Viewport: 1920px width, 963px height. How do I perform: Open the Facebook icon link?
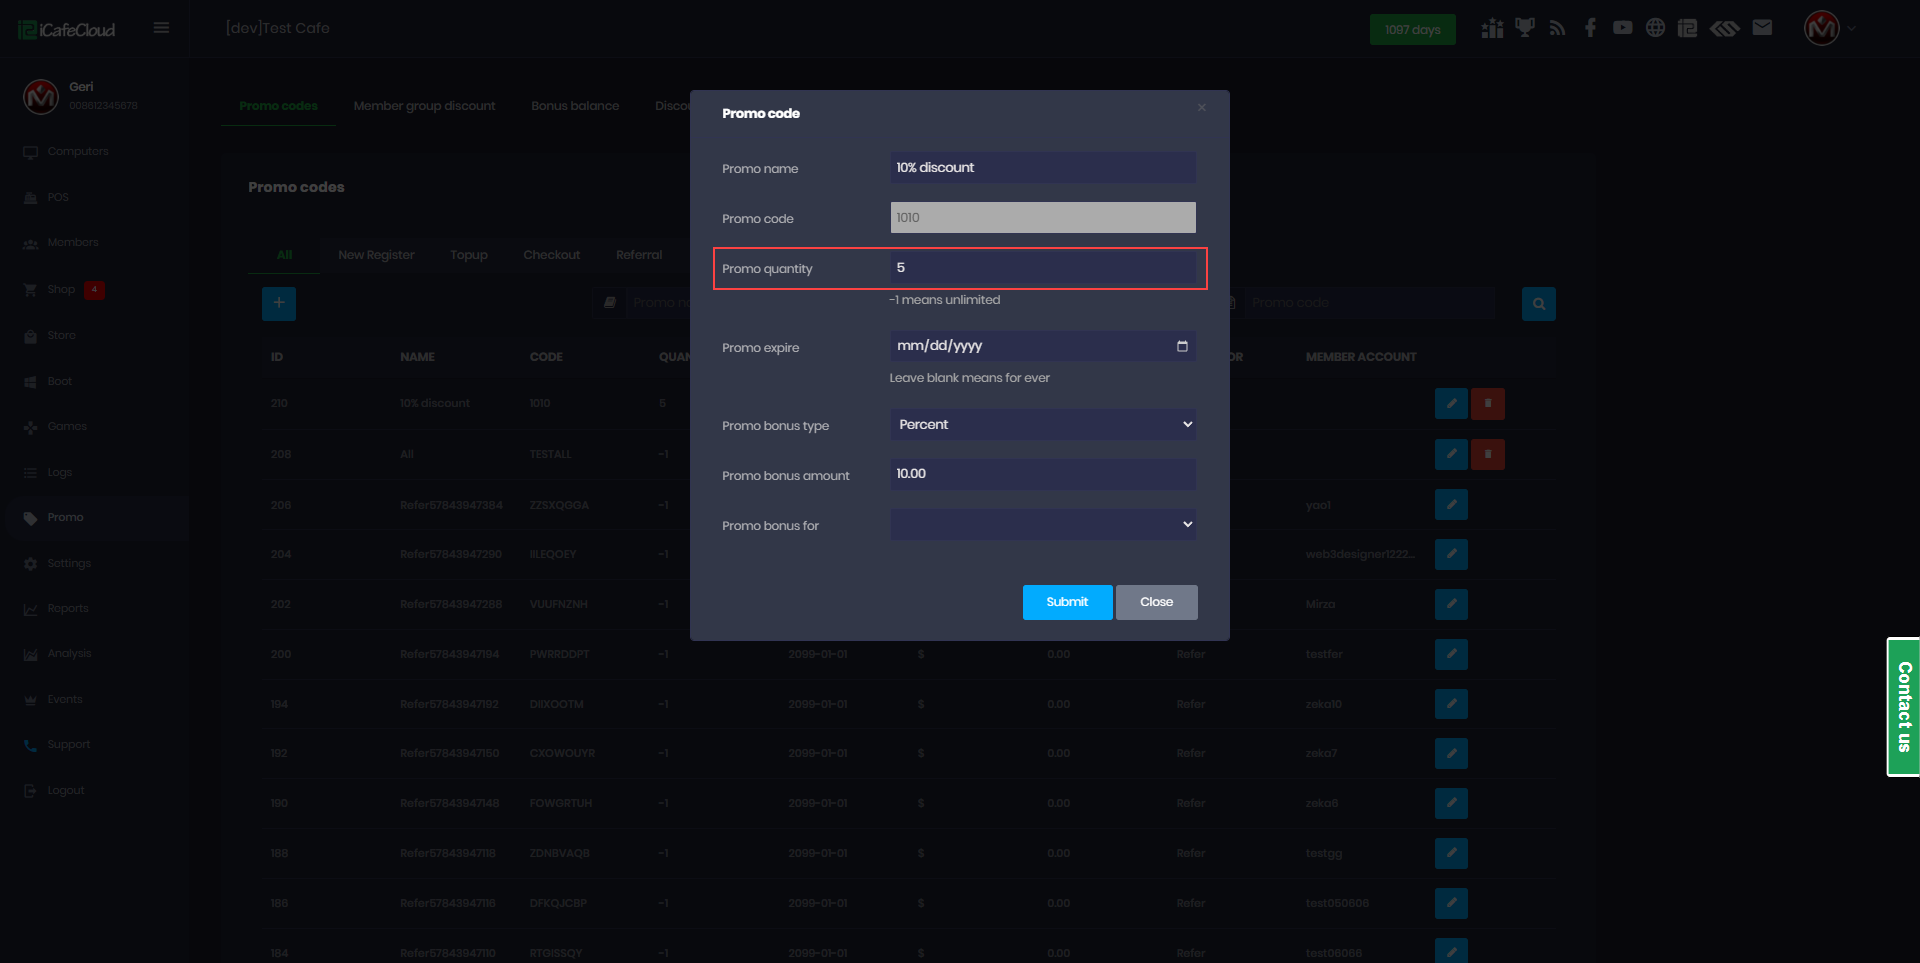coord(1590,28)
